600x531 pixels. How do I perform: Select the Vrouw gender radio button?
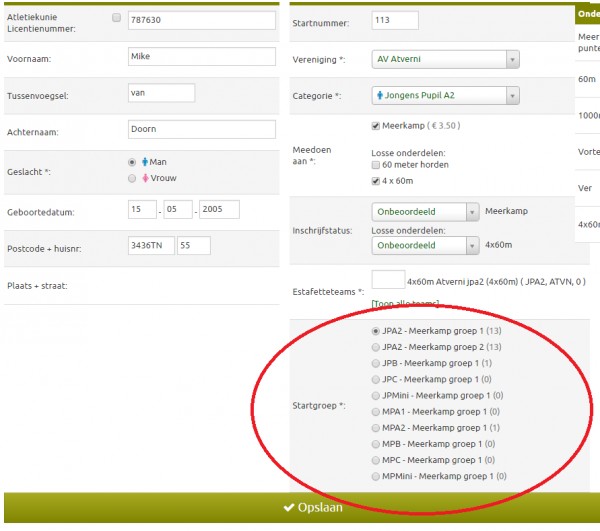132,179
